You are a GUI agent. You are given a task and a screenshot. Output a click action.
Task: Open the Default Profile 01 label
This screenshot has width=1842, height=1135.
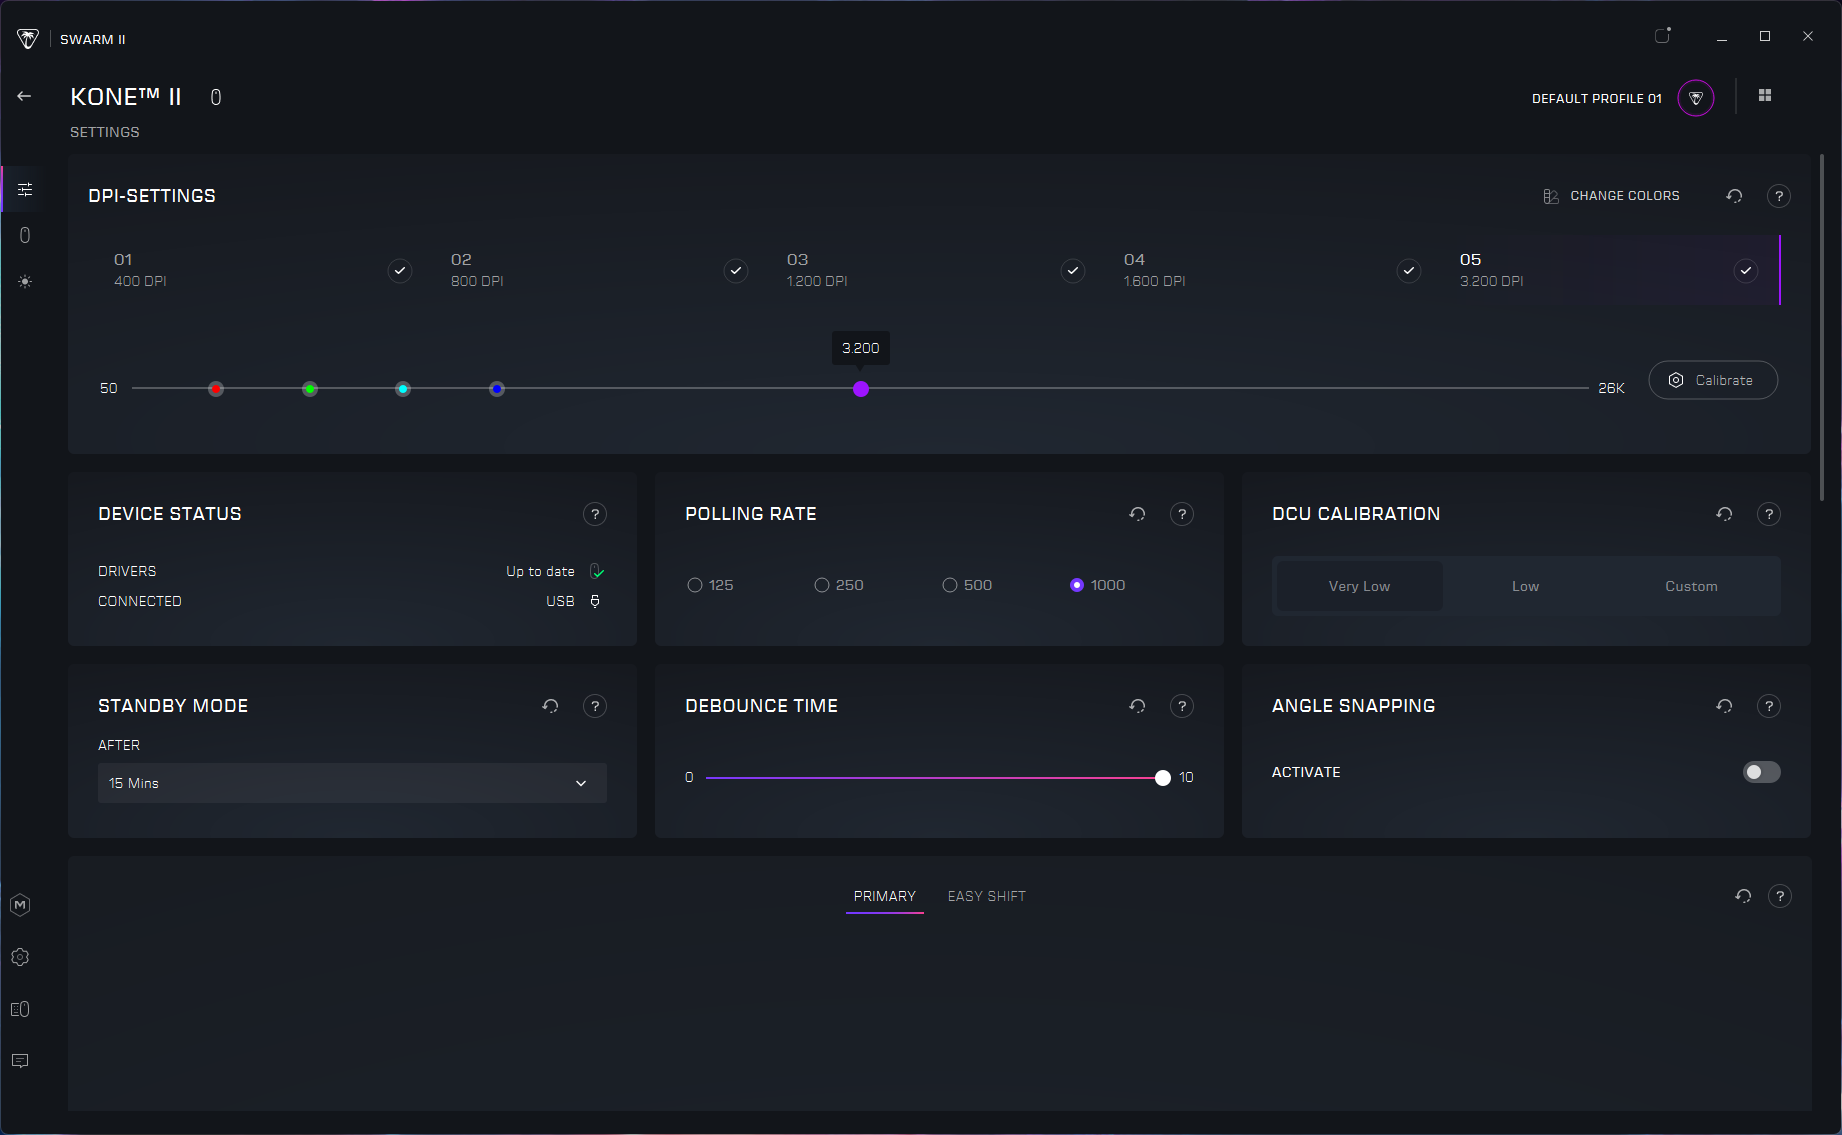click(1596, 98)
